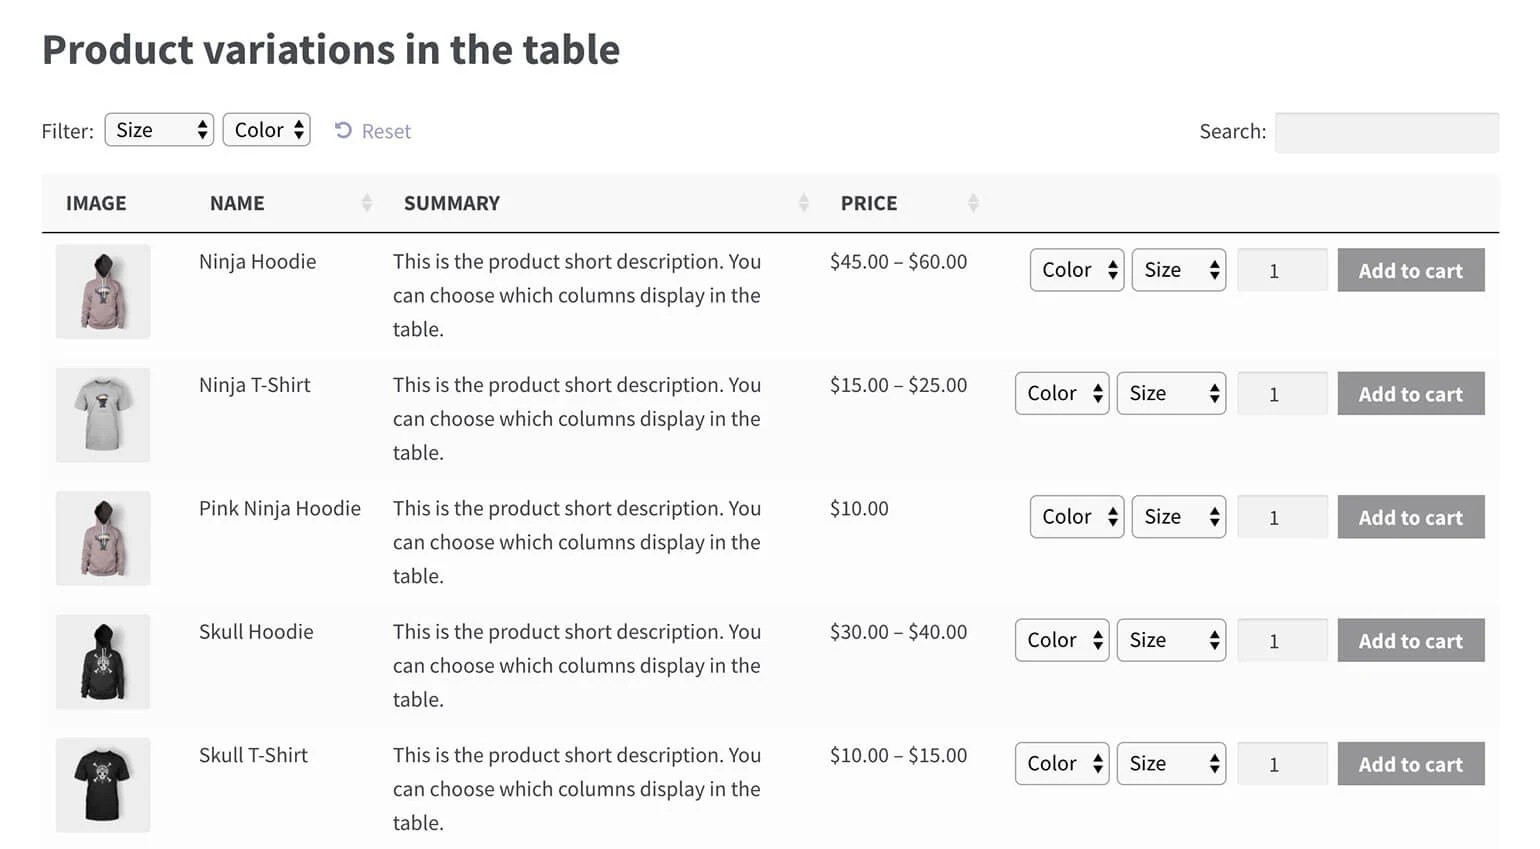Open the Size filter dropdown
The width and height of the screenshot is (1540, 849).
pos(159,130)
